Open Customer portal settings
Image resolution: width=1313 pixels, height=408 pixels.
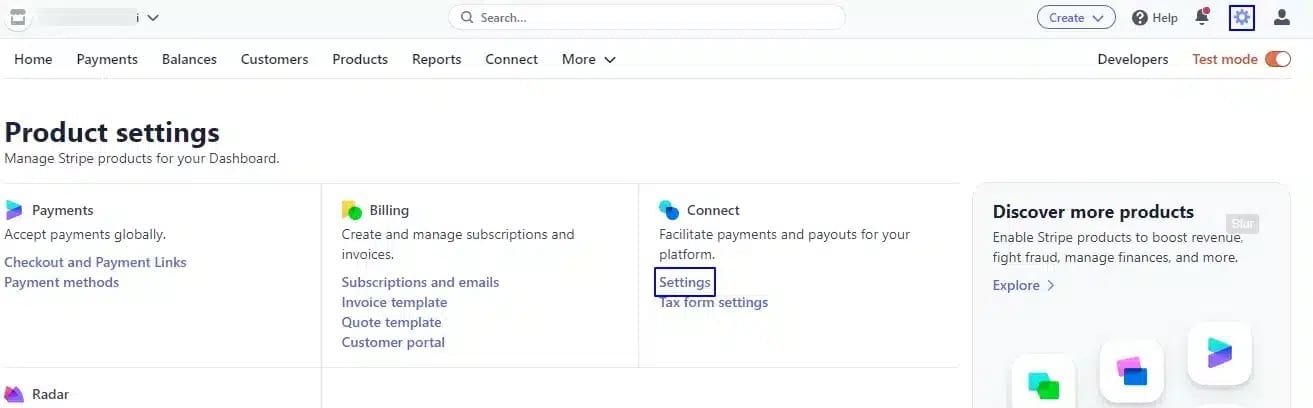tap(393, 342)
